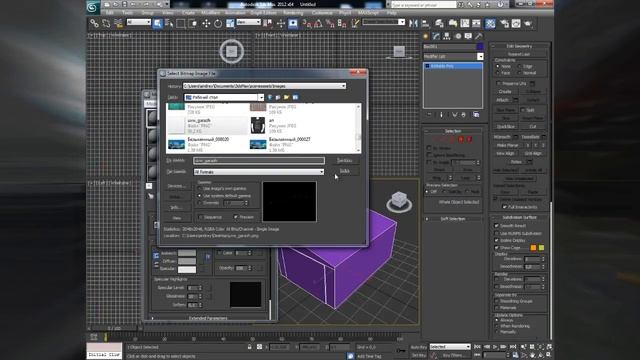
Task: Open Select by Name tool
Action: pos(169,23)
